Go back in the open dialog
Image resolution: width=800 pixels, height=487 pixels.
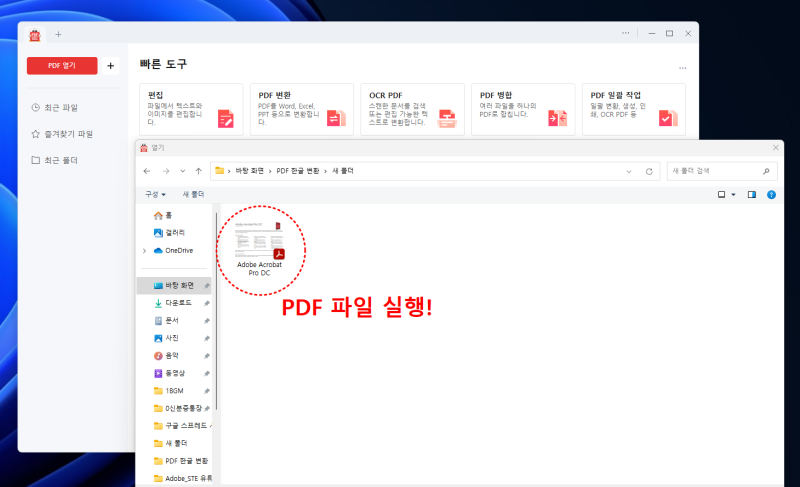(147, 171)
